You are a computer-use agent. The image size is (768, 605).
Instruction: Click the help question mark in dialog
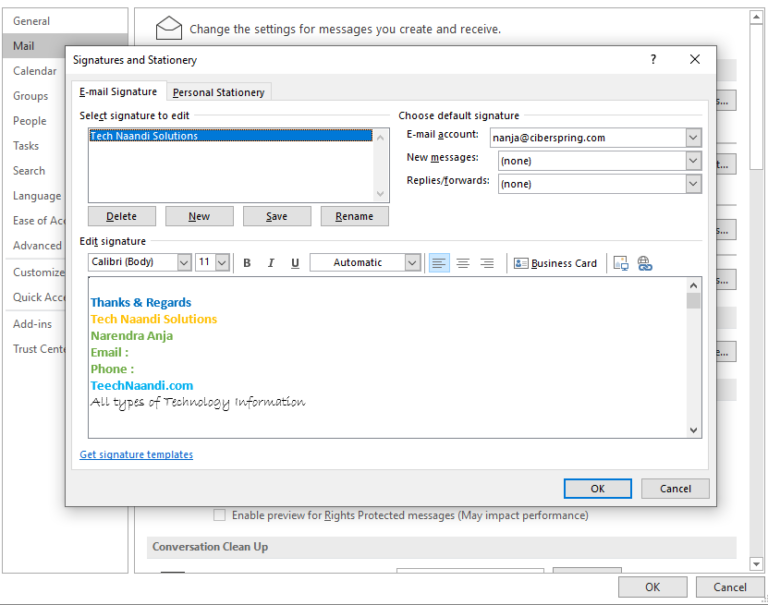click(x=653, y=59)
